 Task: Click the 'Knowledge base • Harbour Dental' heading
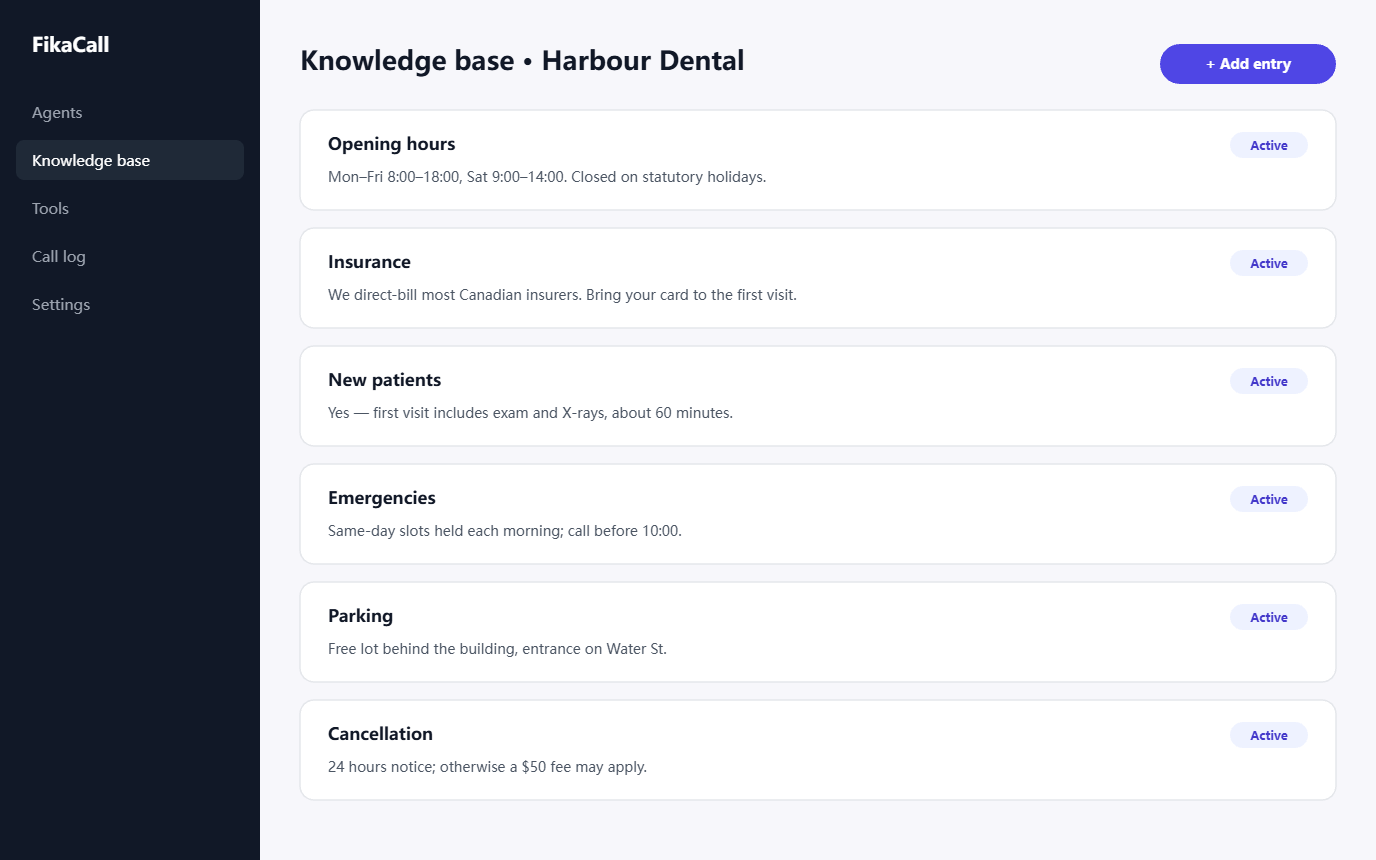coord(522,61)
